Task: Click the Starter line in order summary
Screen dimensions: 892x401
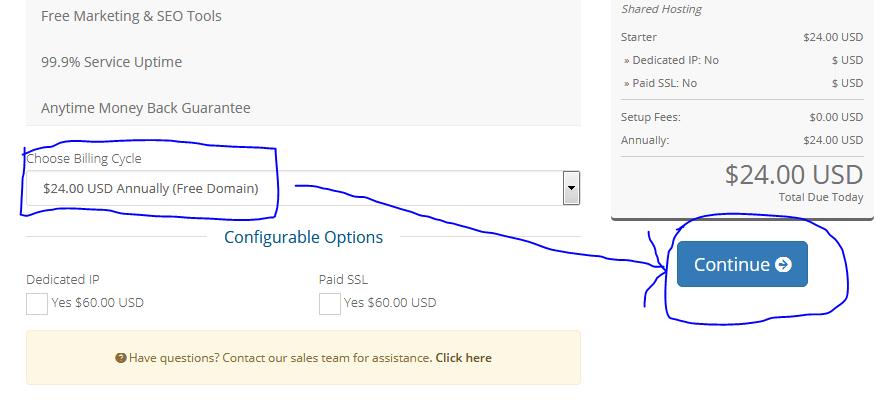Action: [639, 37]
